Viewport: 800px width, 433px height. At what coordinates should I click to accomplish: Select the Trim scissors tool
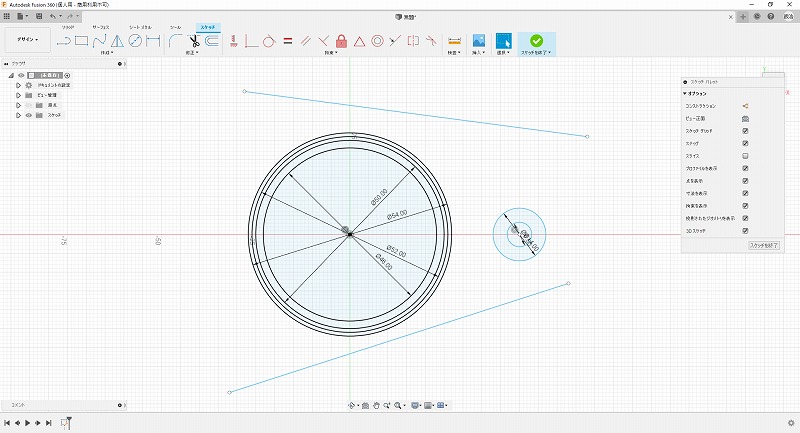195,41
